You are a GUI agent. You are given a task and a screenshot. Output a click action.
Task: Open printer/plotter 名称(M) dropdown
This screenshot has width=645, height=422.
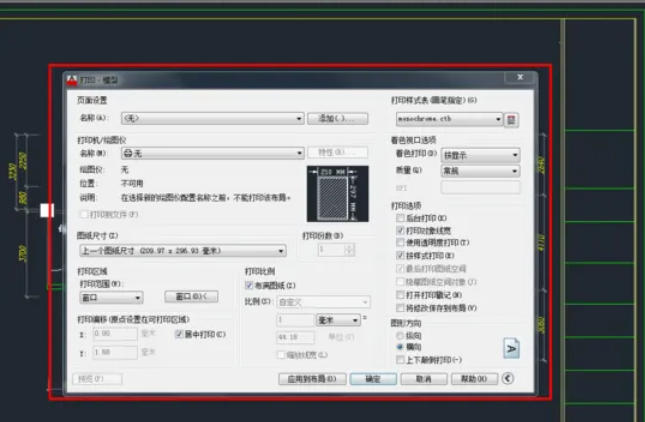[212, 153]
